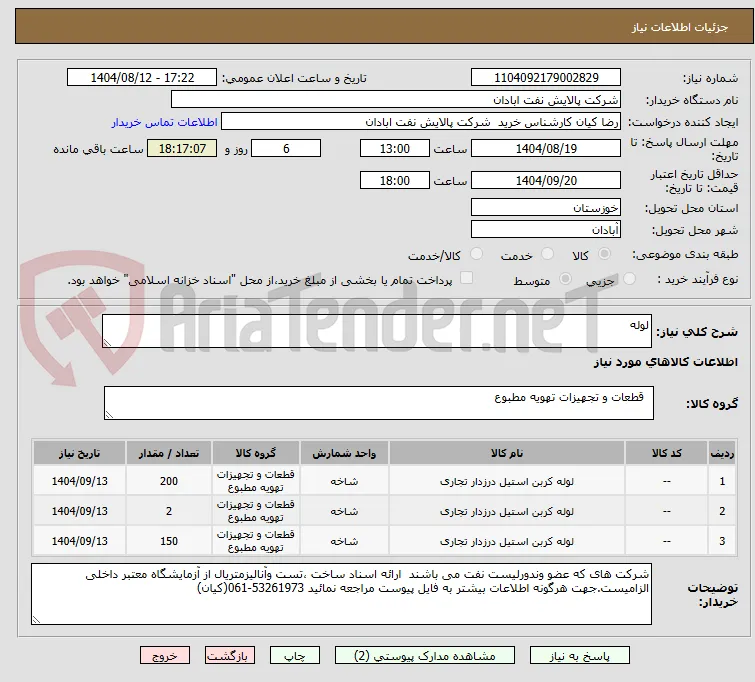Click the کد کالا column header
This screenshot has height=682, width=755.
point(666,453)
